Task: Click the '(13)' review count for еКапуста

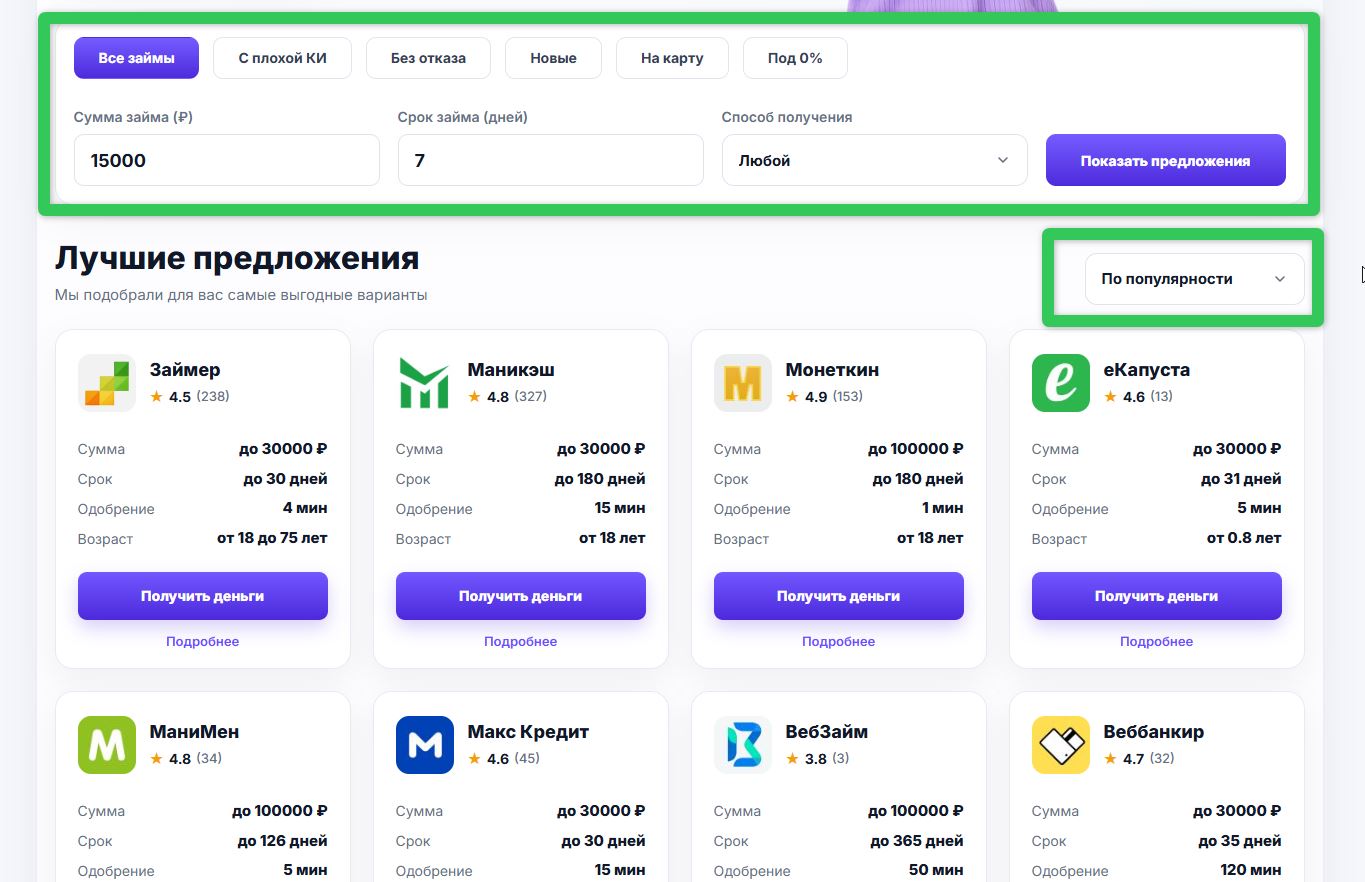Action: click(1161, 396)
